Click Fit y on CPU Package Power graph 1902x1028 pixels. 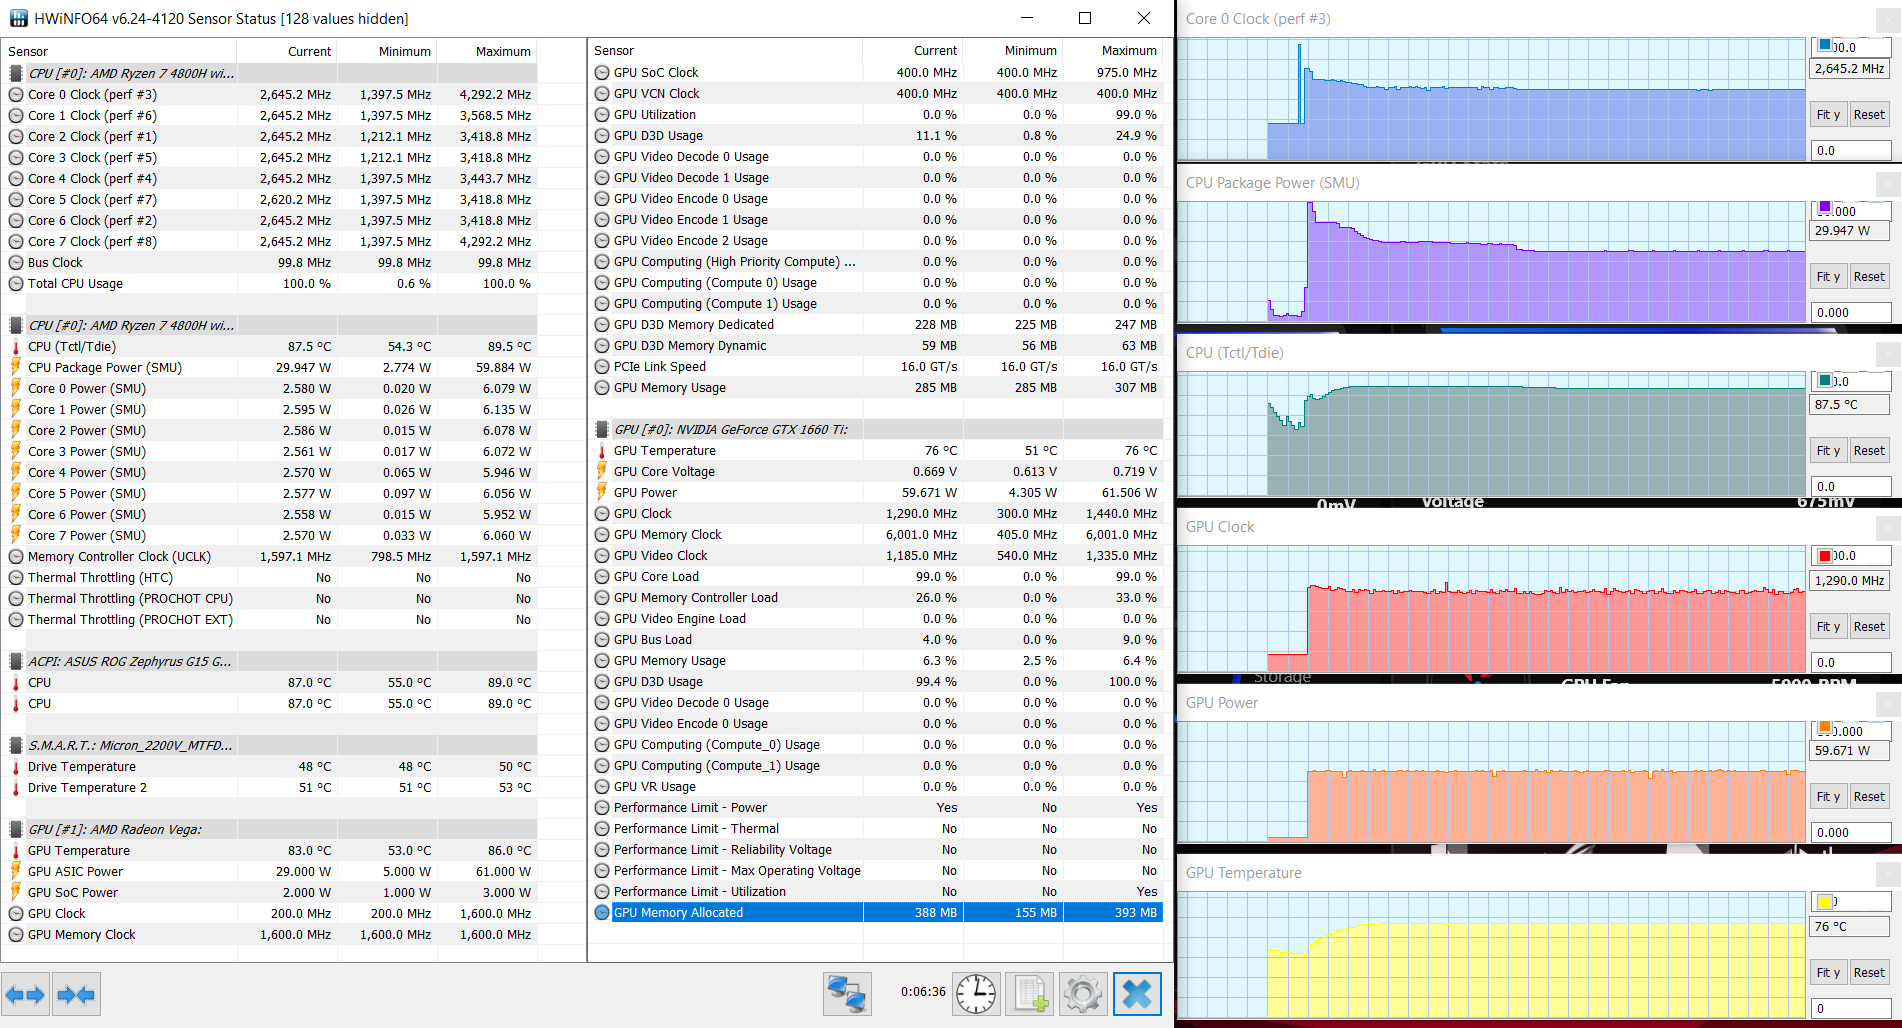pos(1828,277)
